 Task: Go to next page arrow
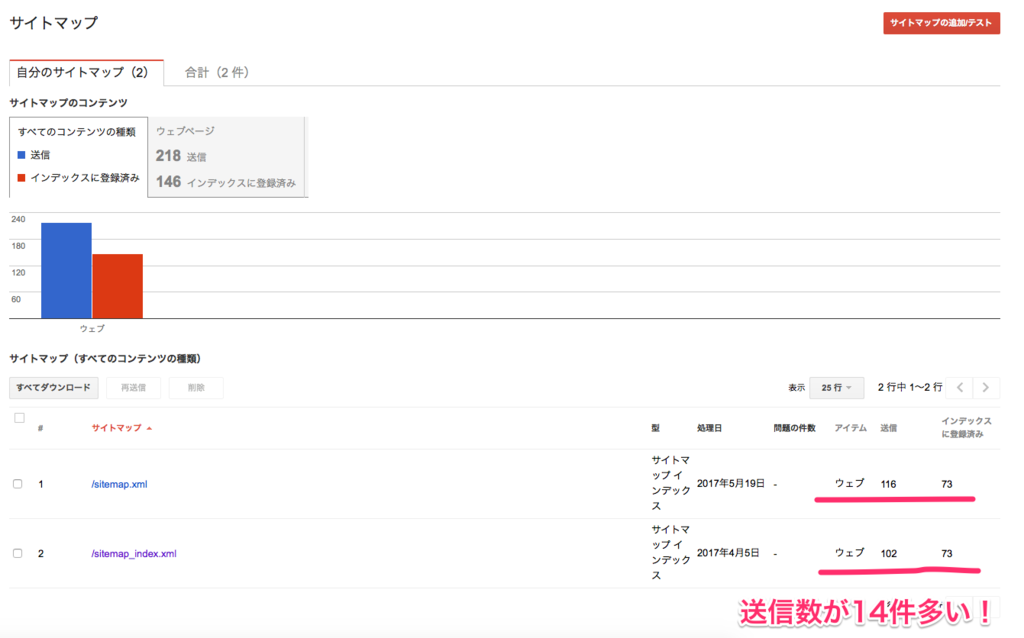coord(986,387)
